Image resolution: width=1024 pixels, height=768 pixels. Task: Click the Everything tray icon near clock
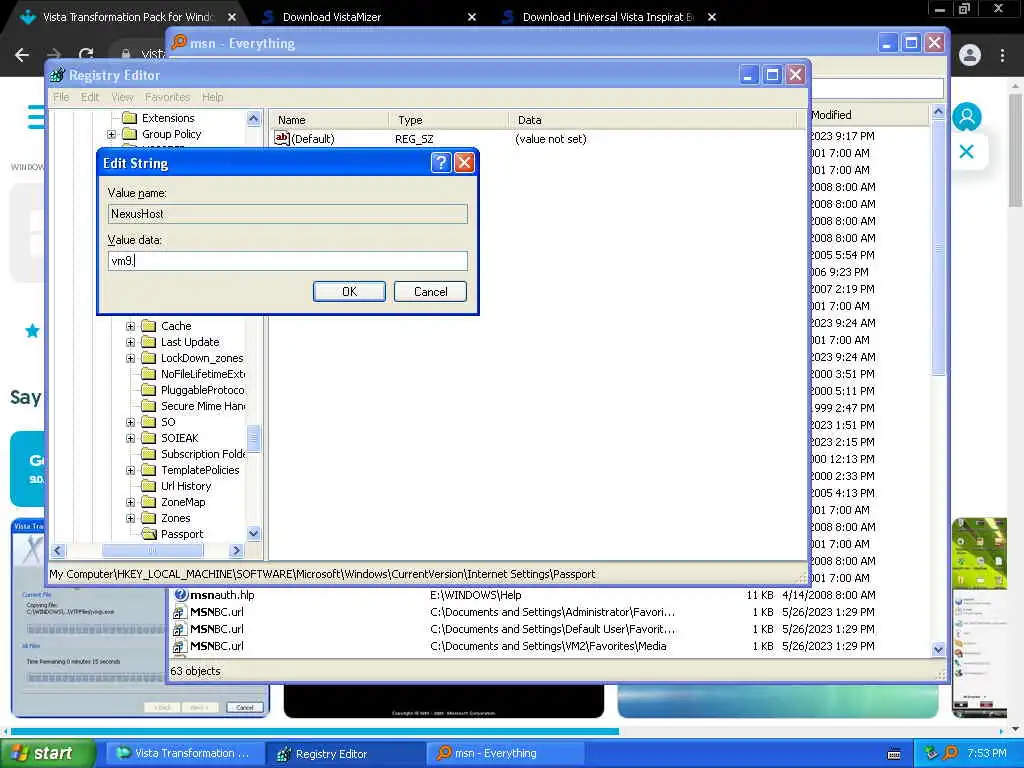point(950,753)
